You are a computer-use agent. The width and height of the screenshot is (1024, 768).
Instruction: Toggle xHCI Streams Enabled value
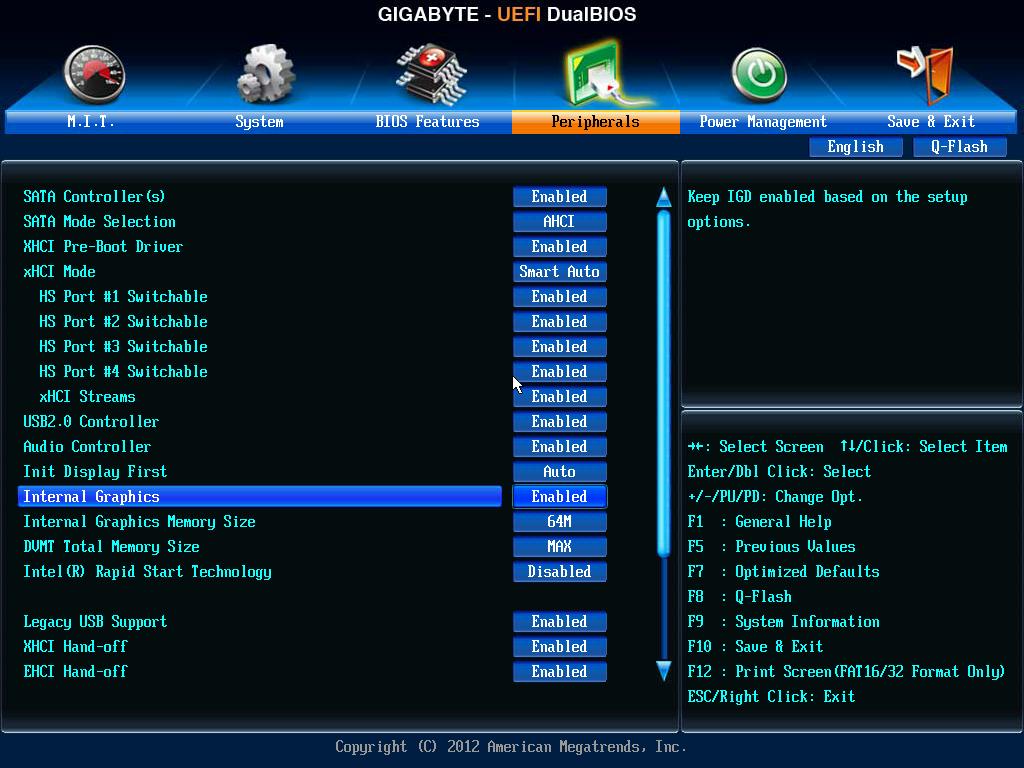click(x=560, y=396)
